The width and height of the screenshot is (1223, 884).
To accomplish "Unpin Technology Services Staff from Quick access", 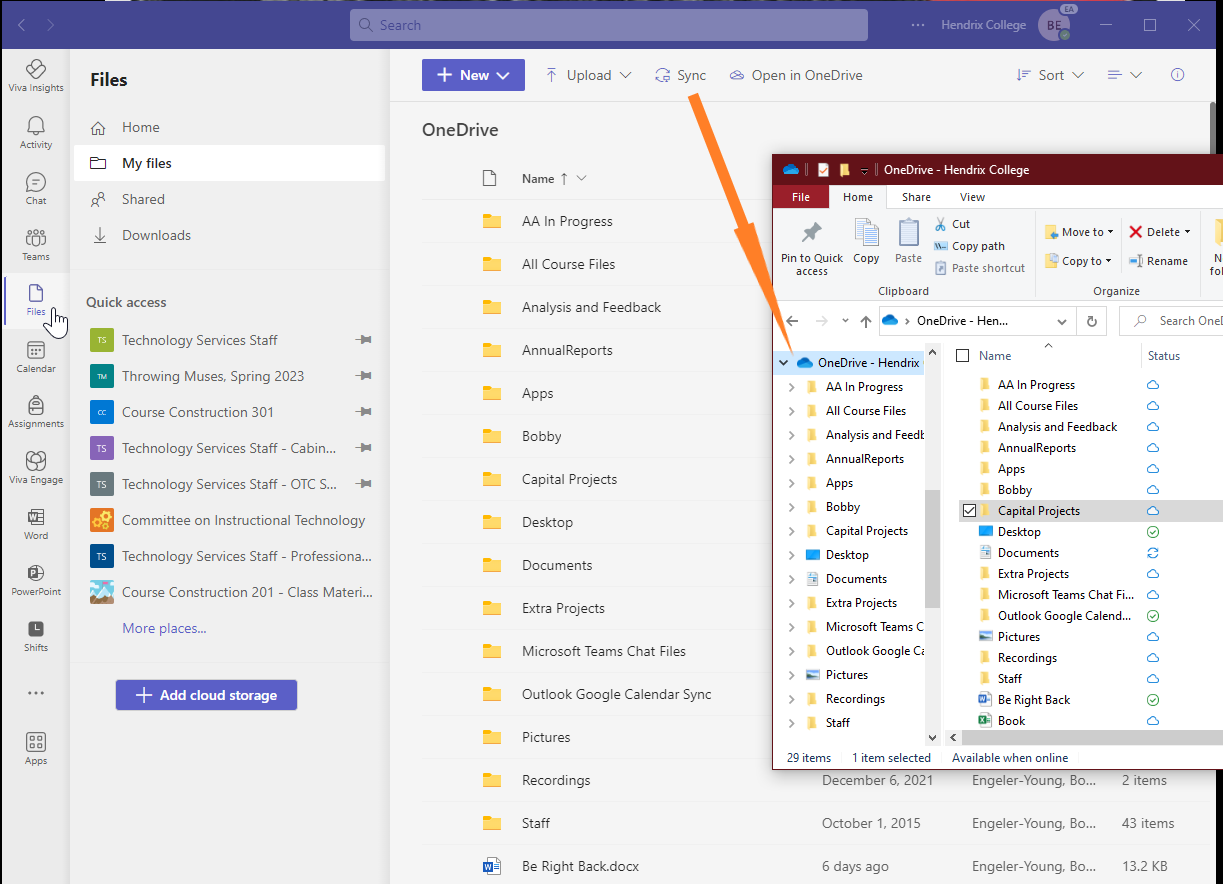I will coord(363,340).
